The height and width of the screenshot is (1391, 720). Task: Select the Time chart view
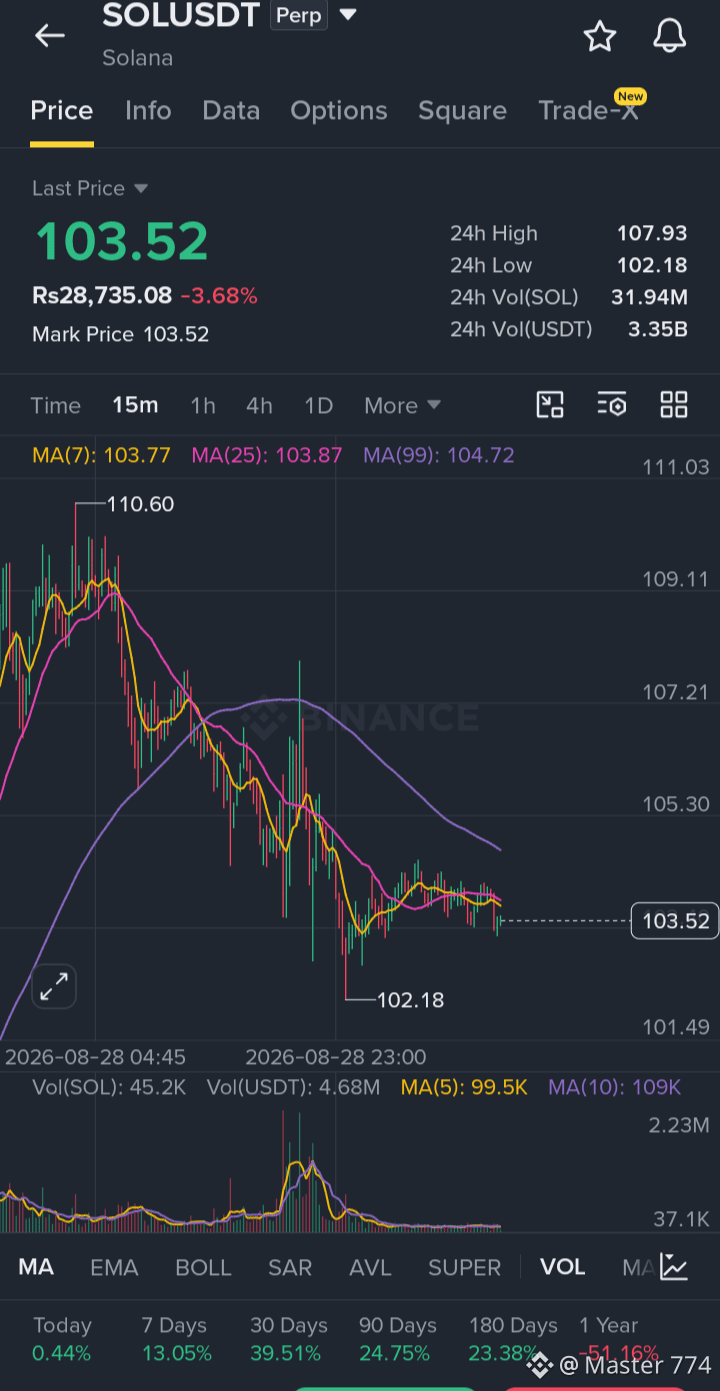pyautogui.click(x=56, y=405)
